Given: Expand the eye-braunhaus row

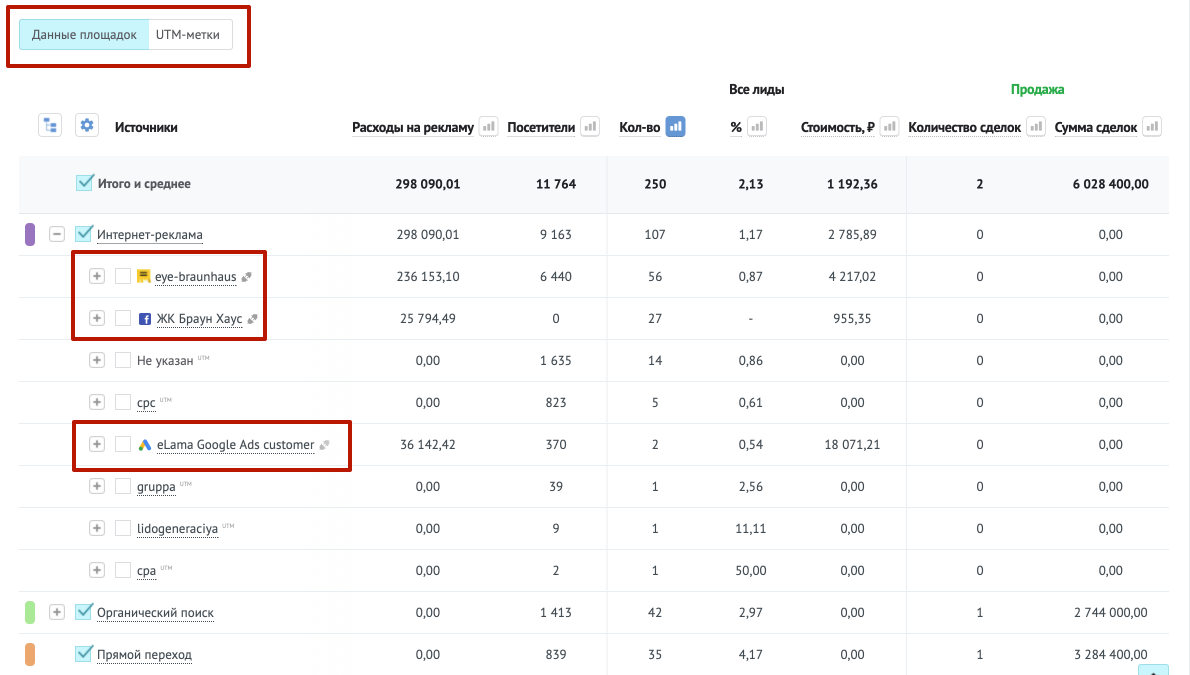Looking at the screenshot, I should [96, 276].
